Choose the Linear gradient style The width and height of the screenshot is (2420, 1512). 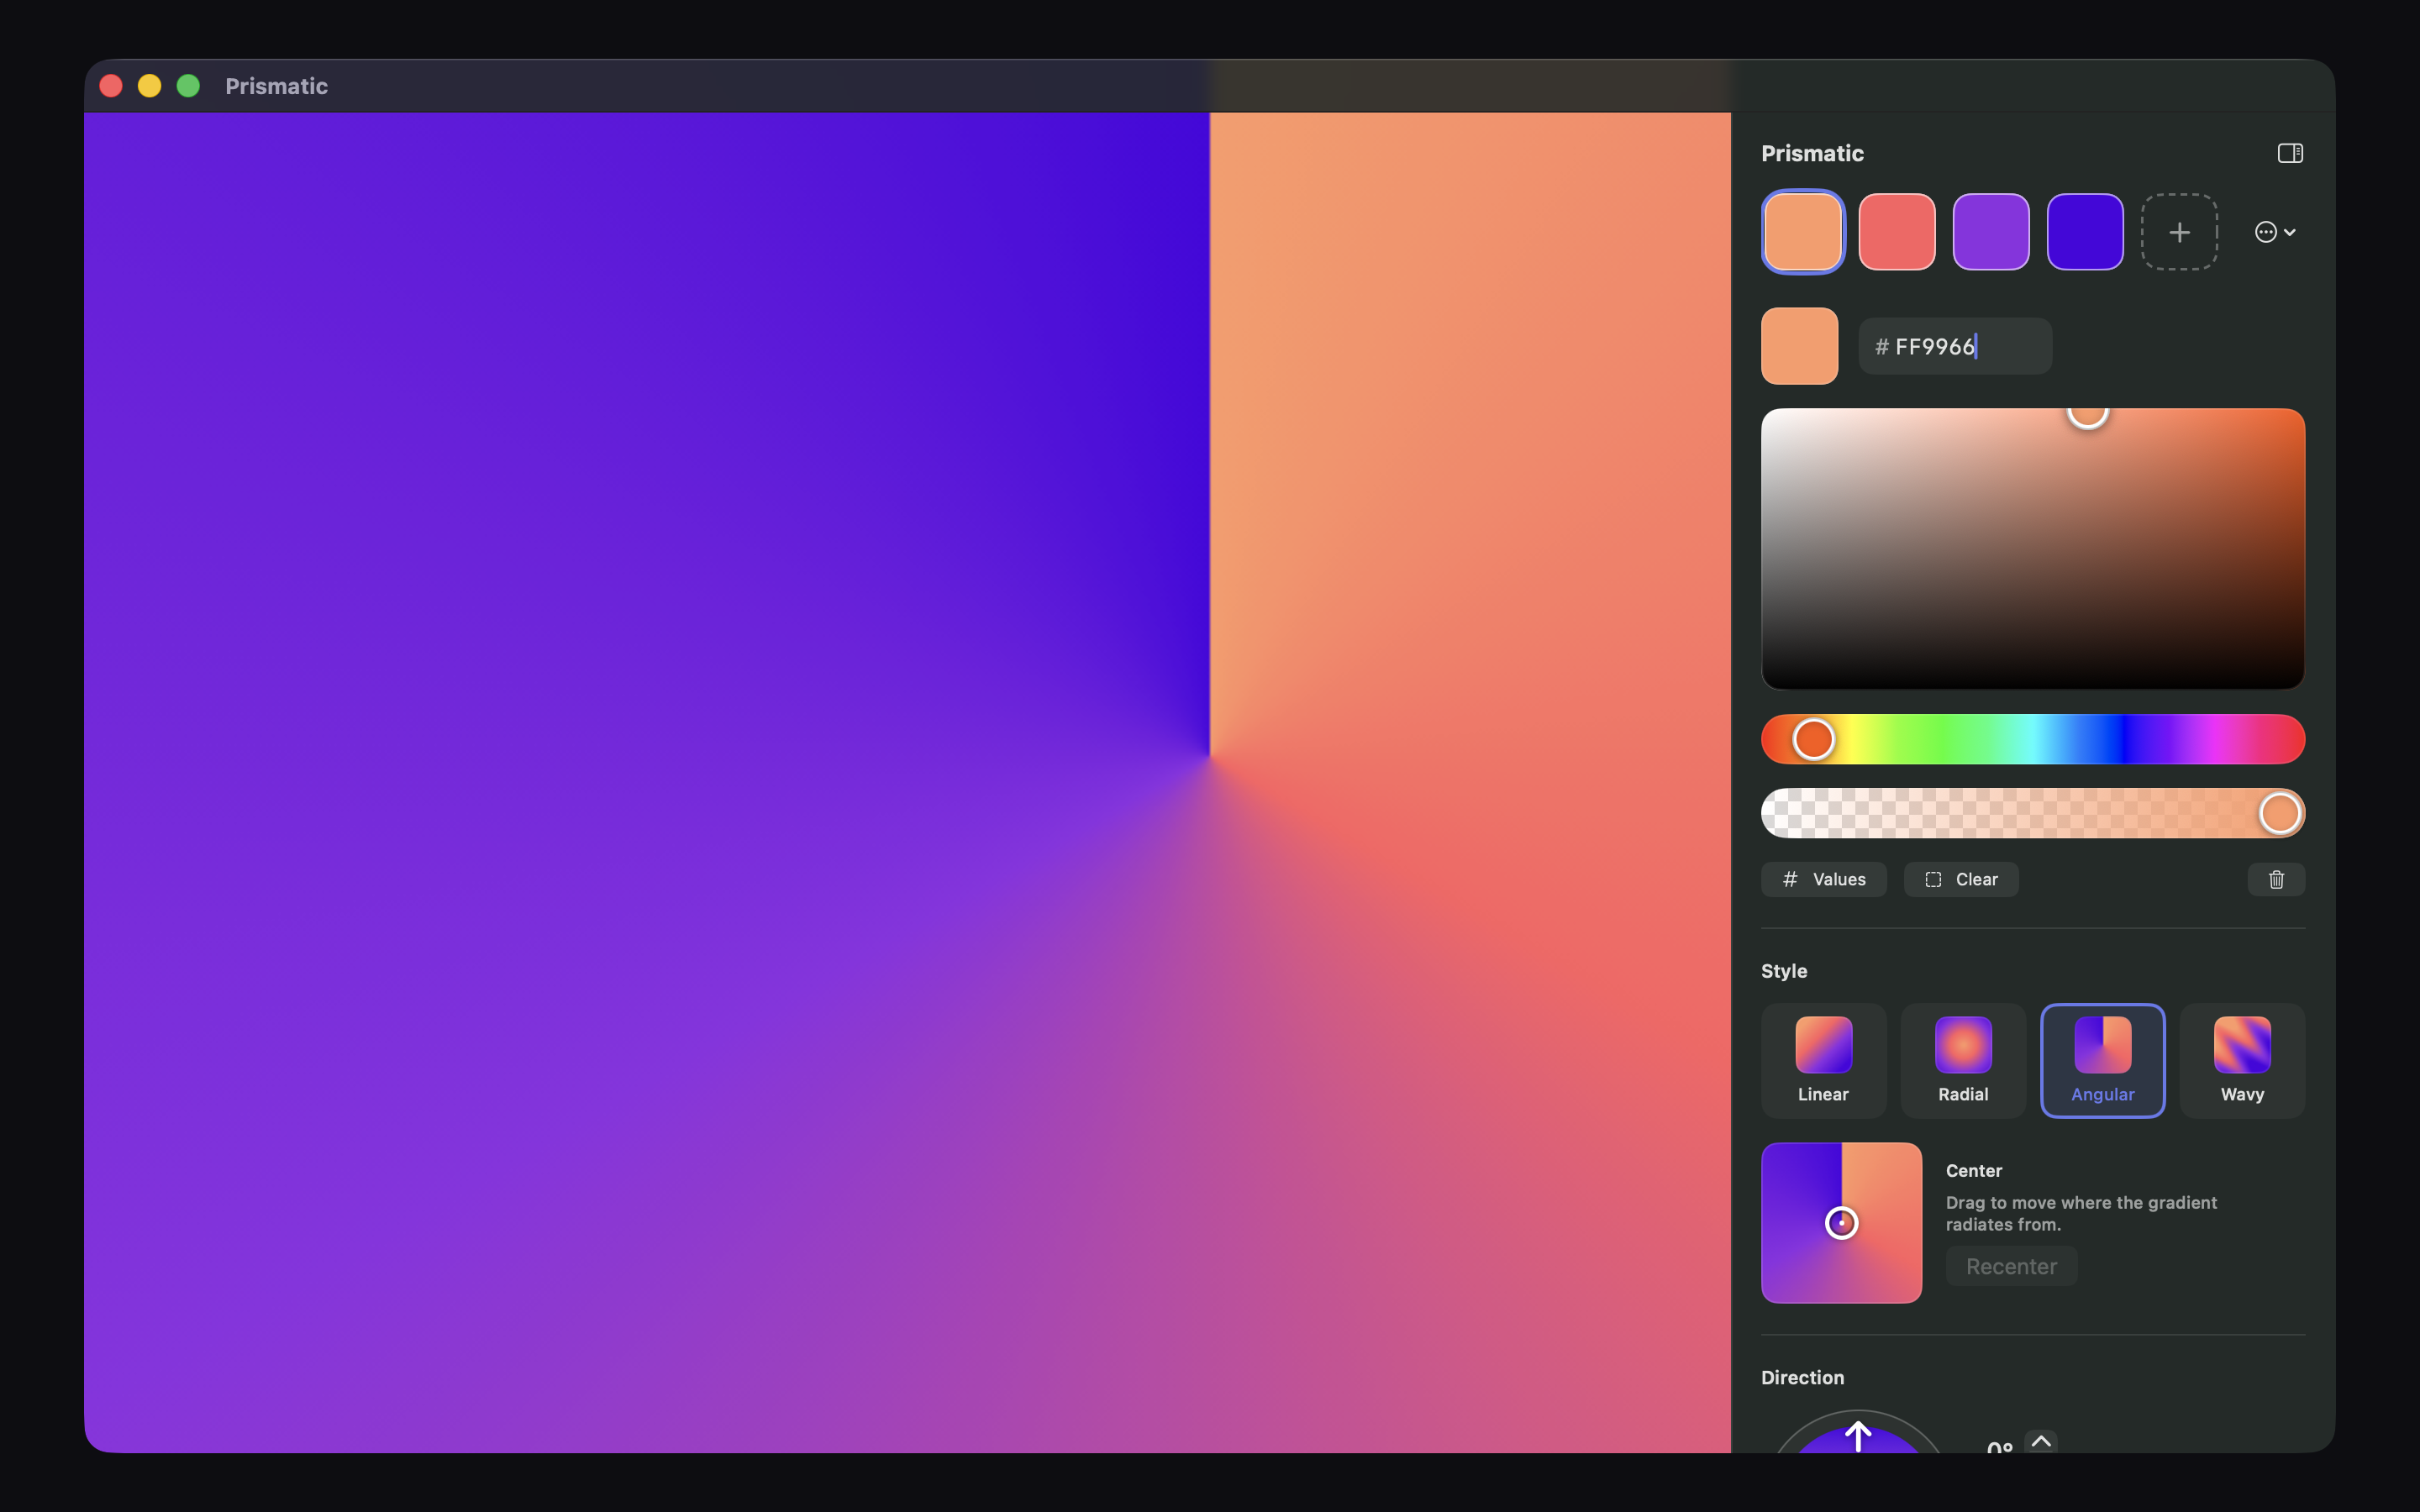click(x=1823, y=1060)
